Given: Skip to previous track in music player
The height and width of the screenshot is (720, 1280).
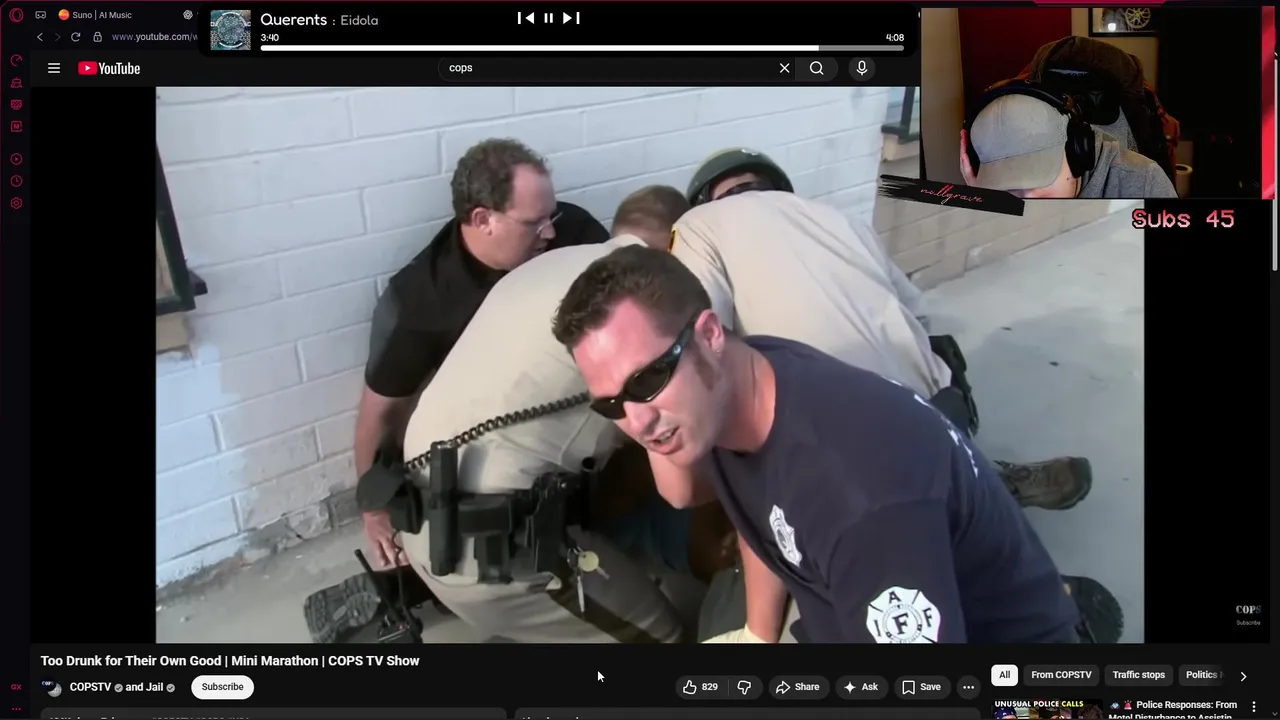Looking at the screenshot, I should pyautogui.click(x=525, y=18).
